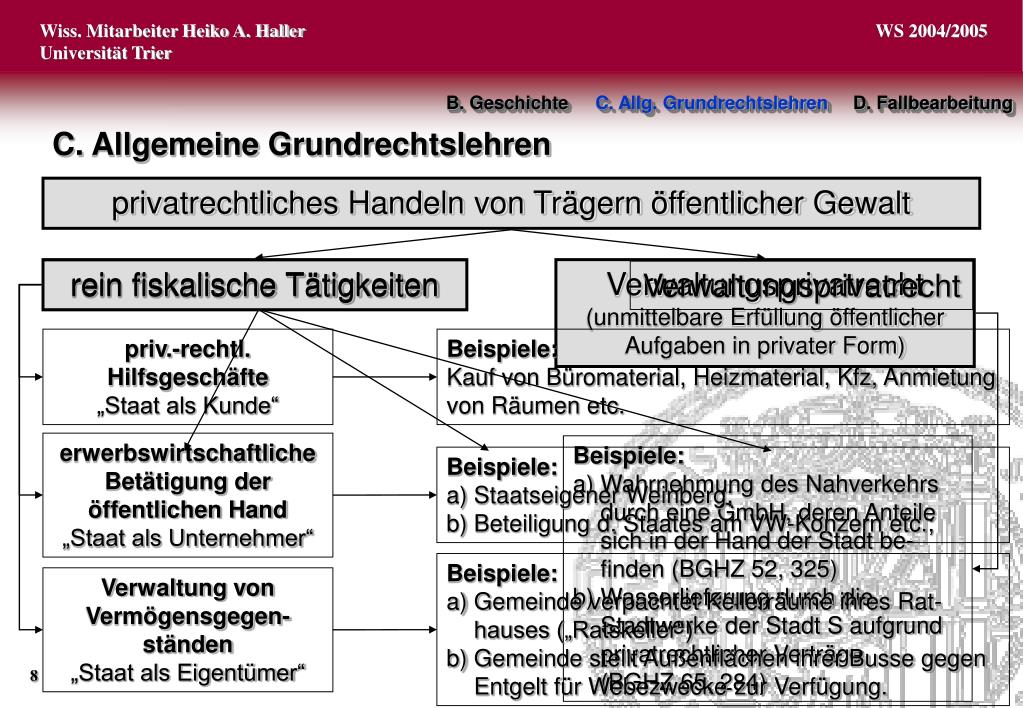Select the 'priv.-rechtl. Hilfsgeschäfte' box
The image size is (1023, 708).
coord(188,377)
